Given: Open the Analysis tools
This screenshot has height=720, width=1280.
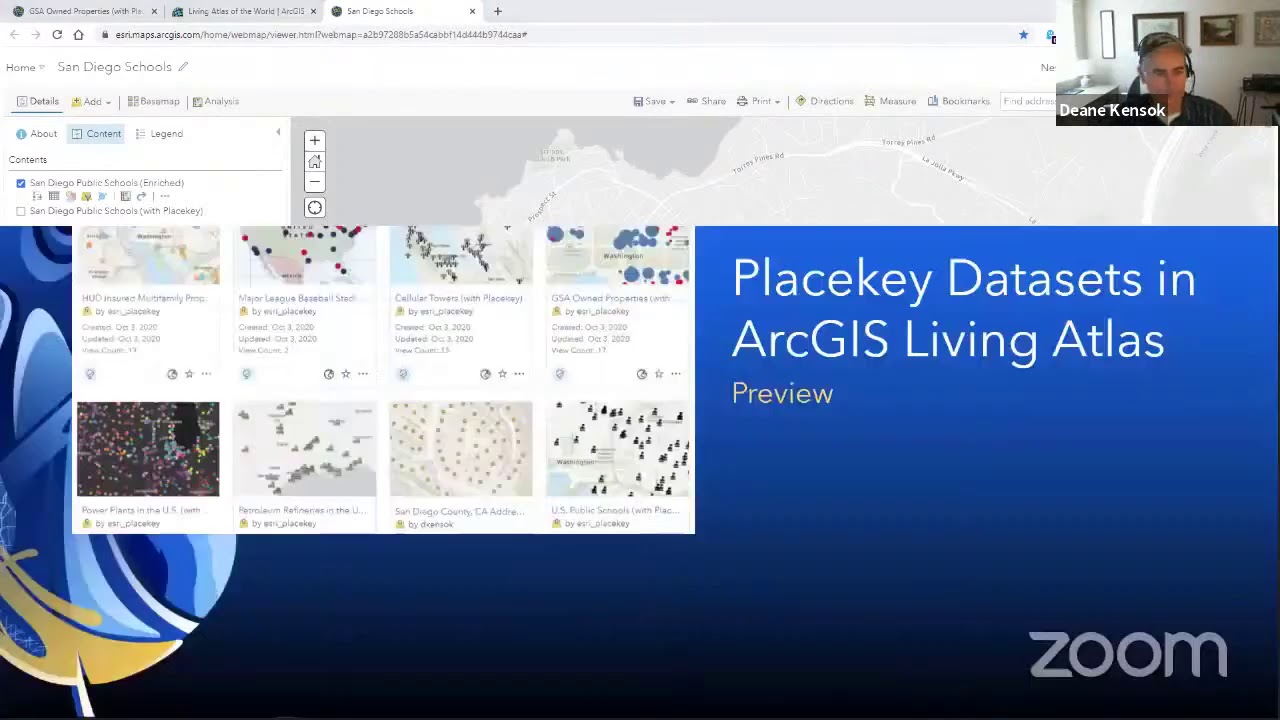Looking at the screenshot, I should tap(215, 101).
